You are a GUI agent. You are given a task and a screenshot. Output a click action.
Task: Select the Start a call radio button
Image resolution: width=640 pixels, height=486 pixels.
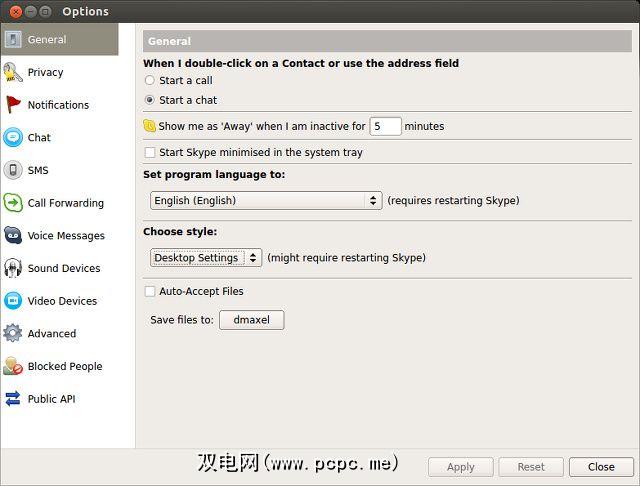click(150, 80)
